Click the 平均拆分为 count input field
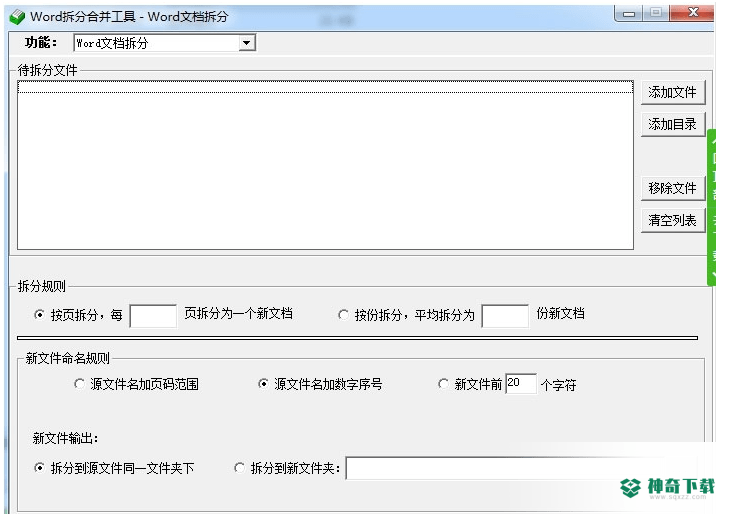This screenshot has width=729, height=514. (x=505, y=316)
